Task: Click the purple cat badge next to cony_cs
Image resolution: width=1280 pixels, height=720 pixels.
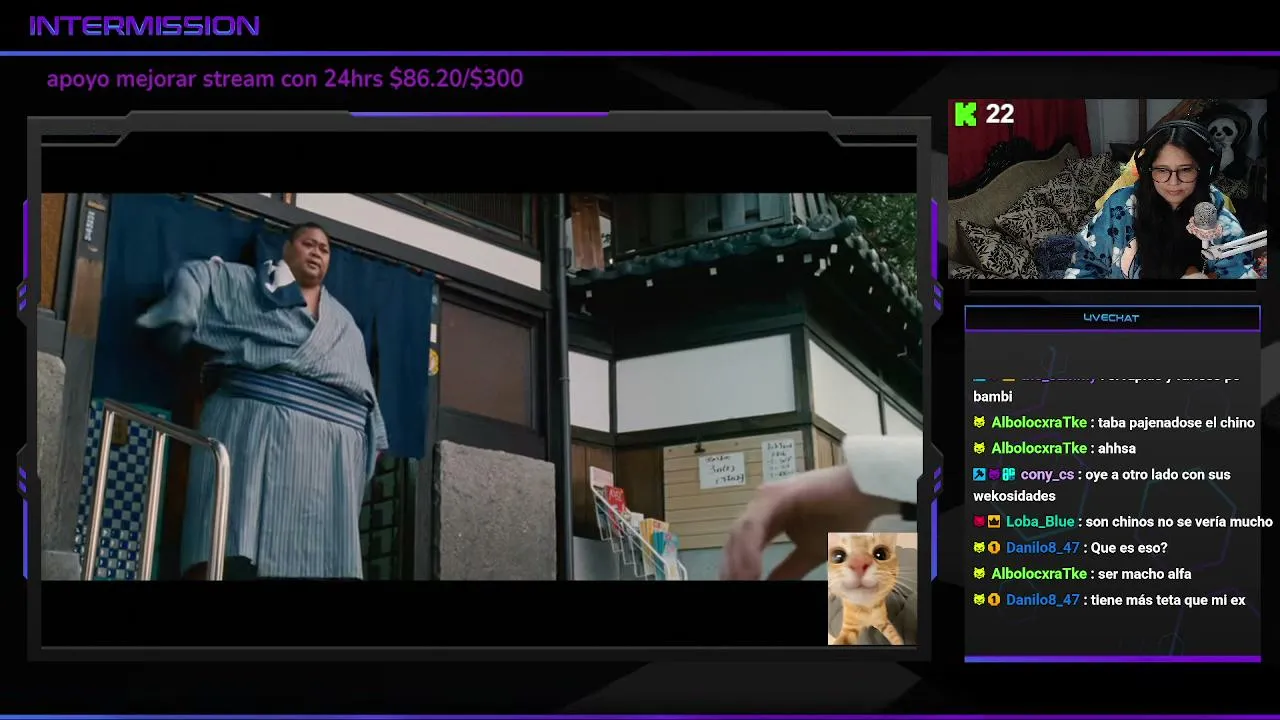Action: (x=994, y=475)
